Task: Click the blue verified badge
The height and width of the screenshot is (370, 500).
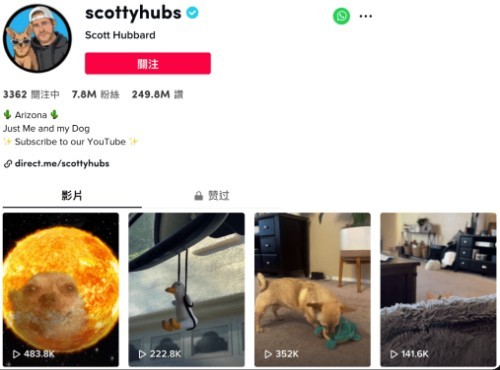Action: 192,13
